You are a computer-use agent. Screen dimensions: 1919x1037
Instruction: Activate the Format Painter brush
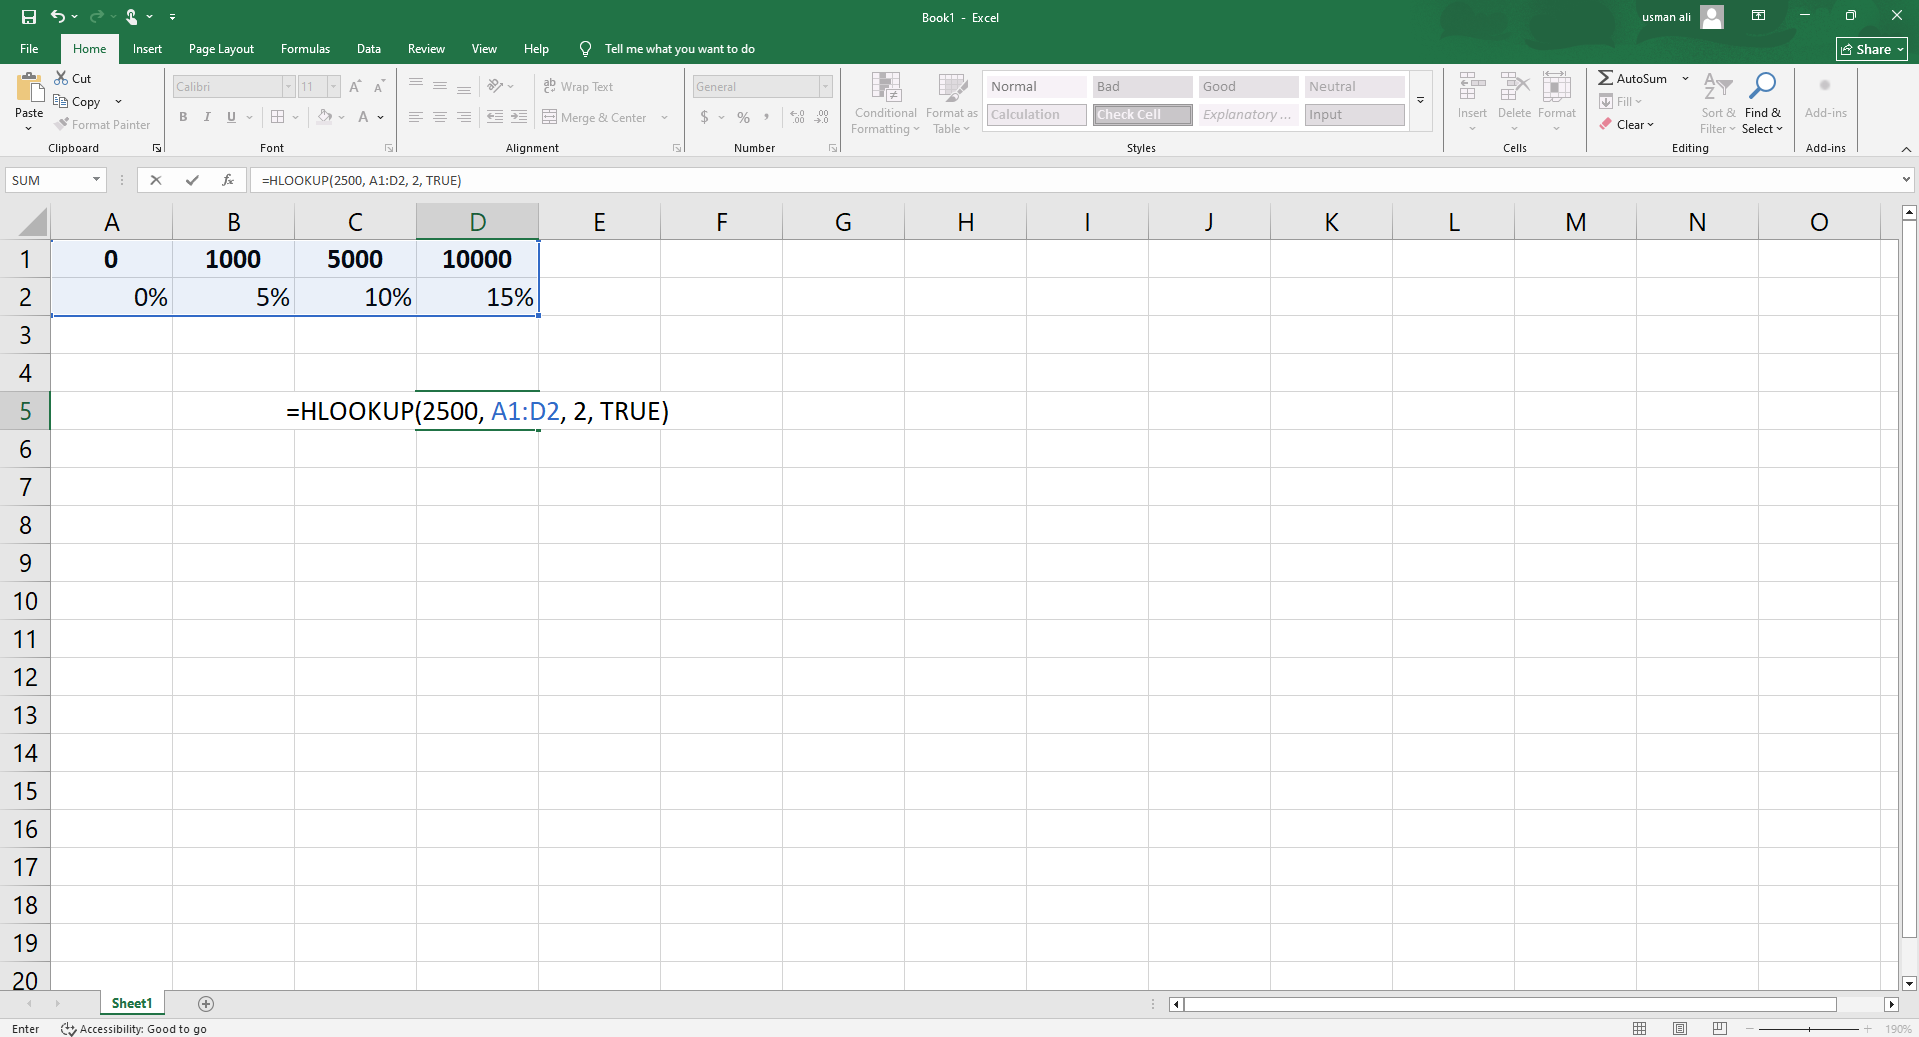click(103, 124)
